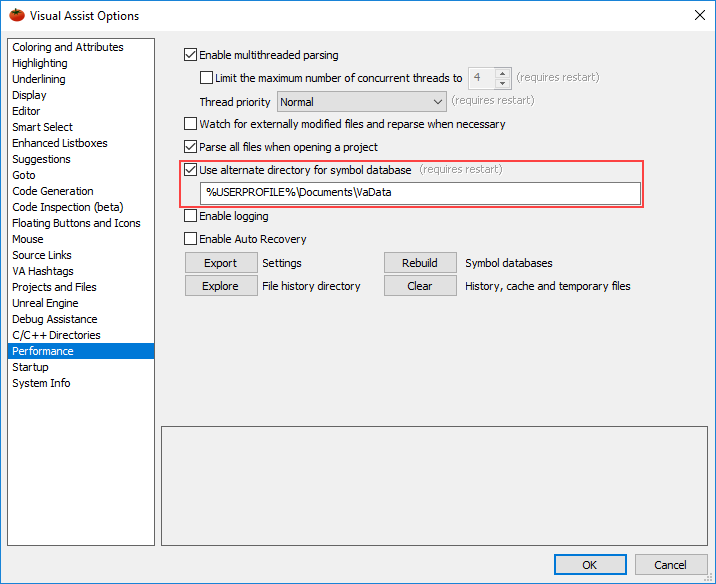Check Watch for externally modified files option

coord(192,125)
